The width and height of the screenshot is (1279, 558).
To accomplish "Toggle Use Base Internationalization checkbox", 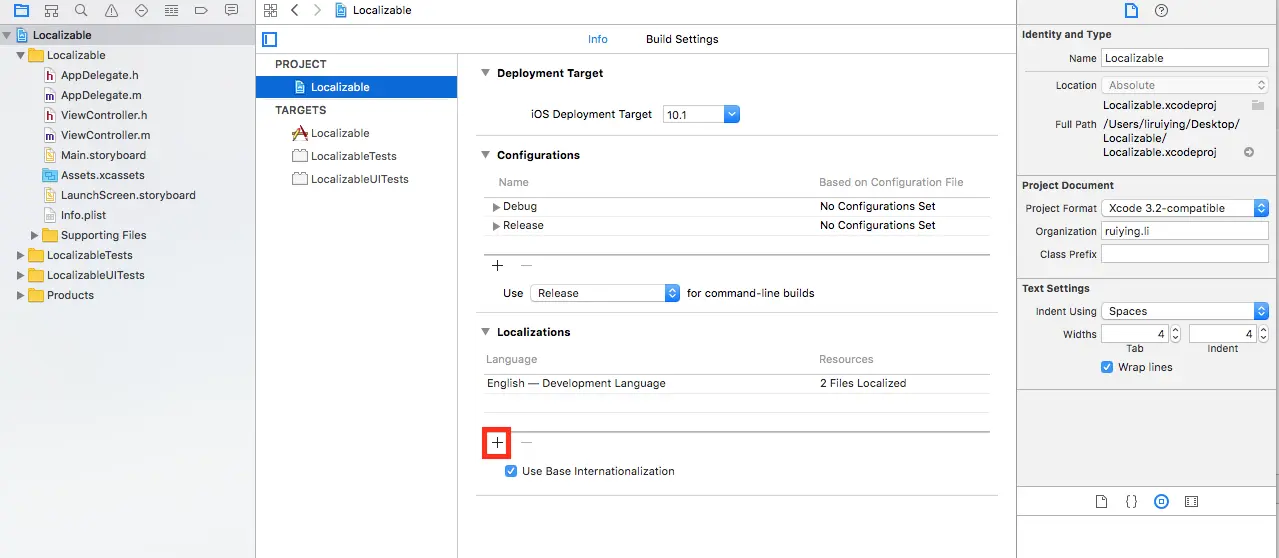I will tap(511, 471).
